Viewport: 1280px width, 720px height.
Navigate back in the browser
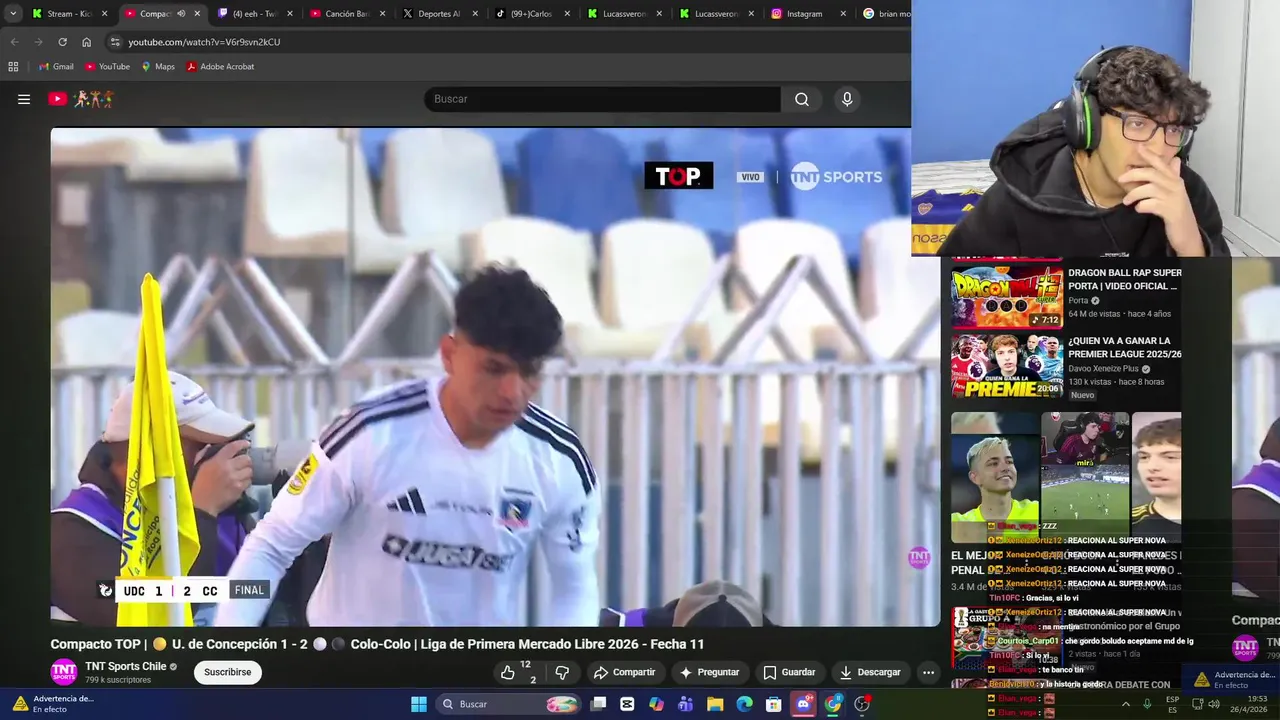[x=14, y=42]
